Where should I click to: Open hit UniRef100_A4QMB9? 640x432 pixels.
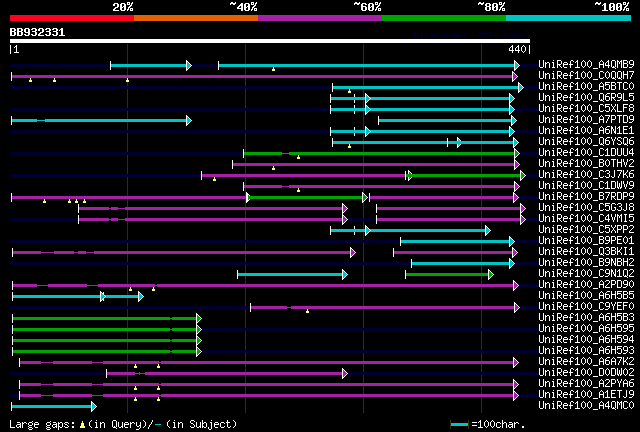pyautogui.click(x=586, y=64)
